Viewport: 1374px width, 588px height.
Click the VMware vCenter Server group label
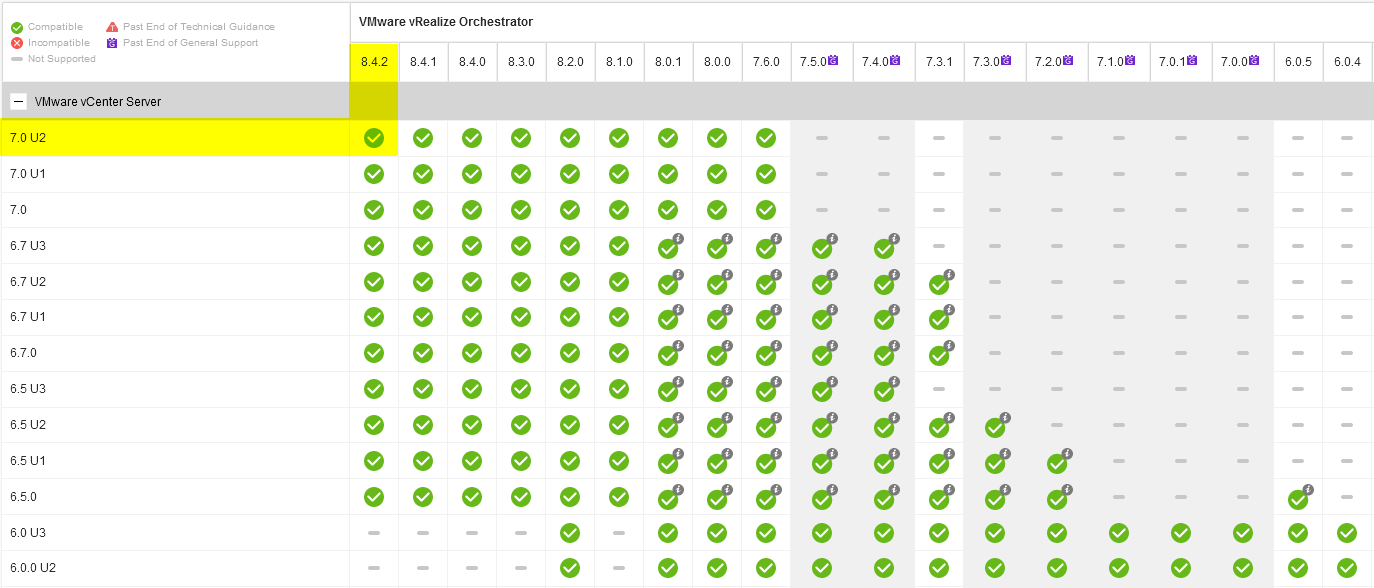coord(98,102)
